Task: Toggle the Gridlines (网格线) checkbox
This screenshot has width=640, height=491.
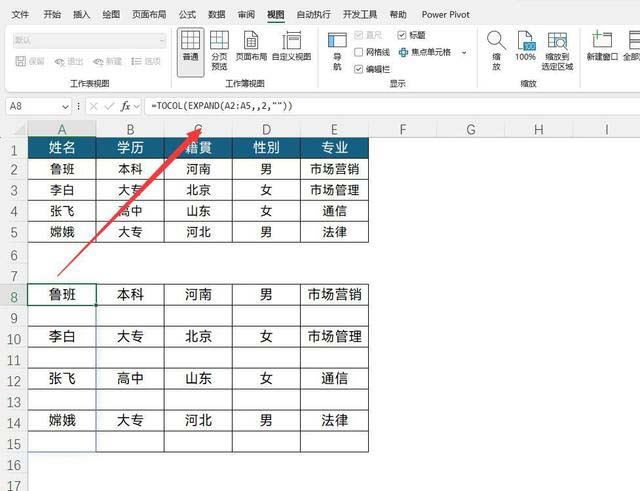Action: pos(359,52)
